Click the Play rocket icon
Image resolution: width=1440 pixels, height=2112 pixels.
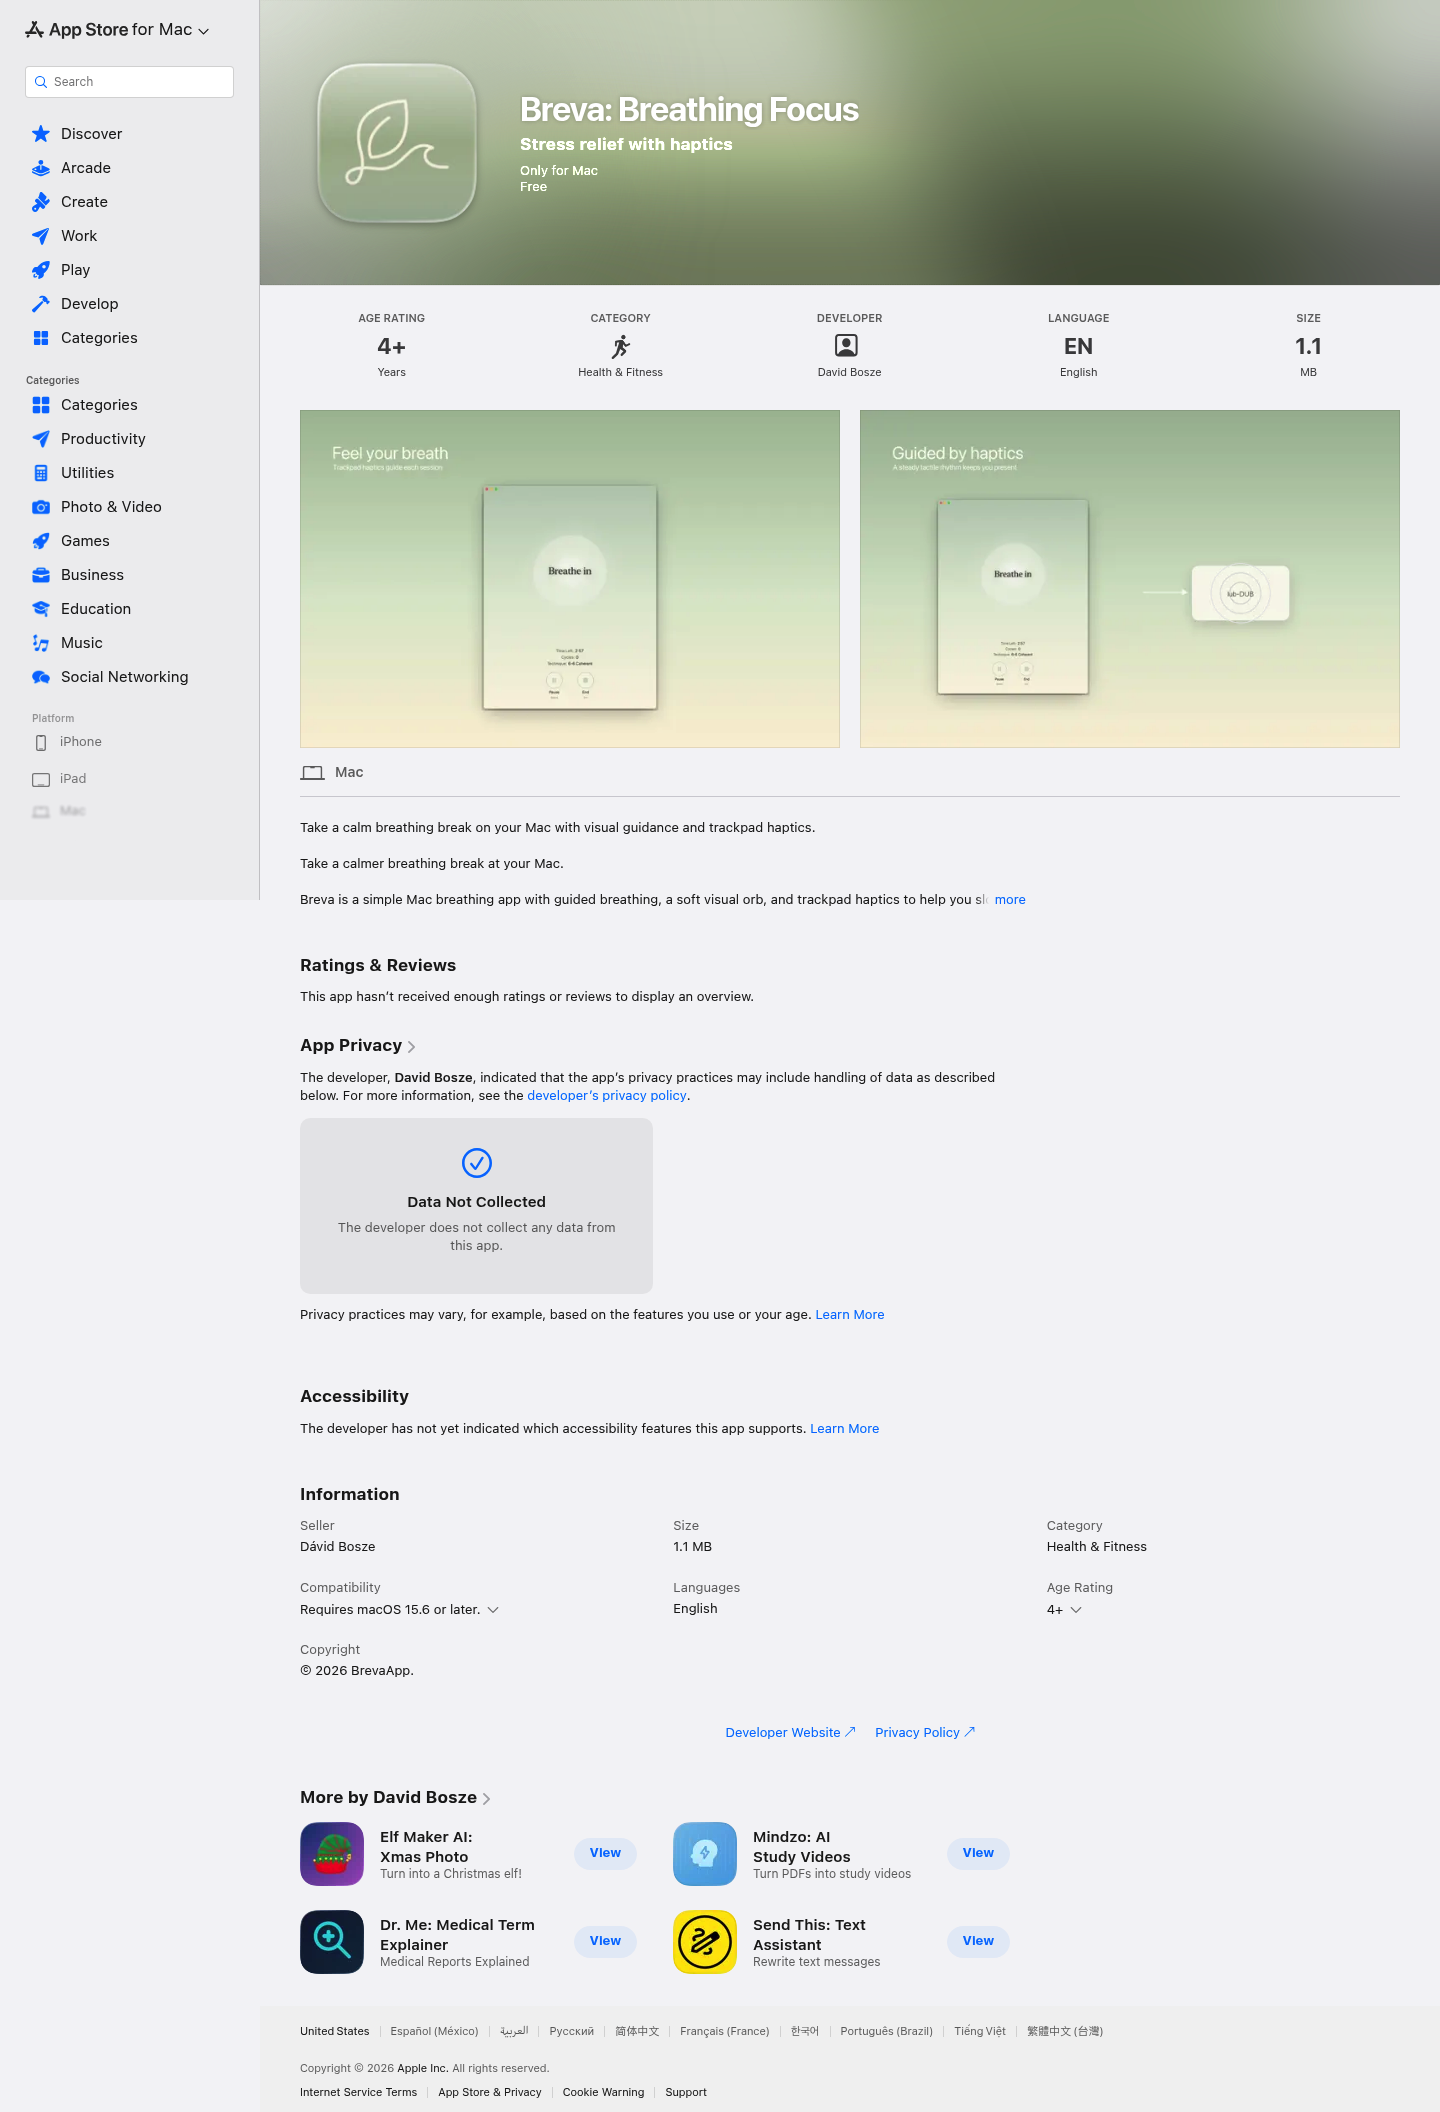[41, 270]
